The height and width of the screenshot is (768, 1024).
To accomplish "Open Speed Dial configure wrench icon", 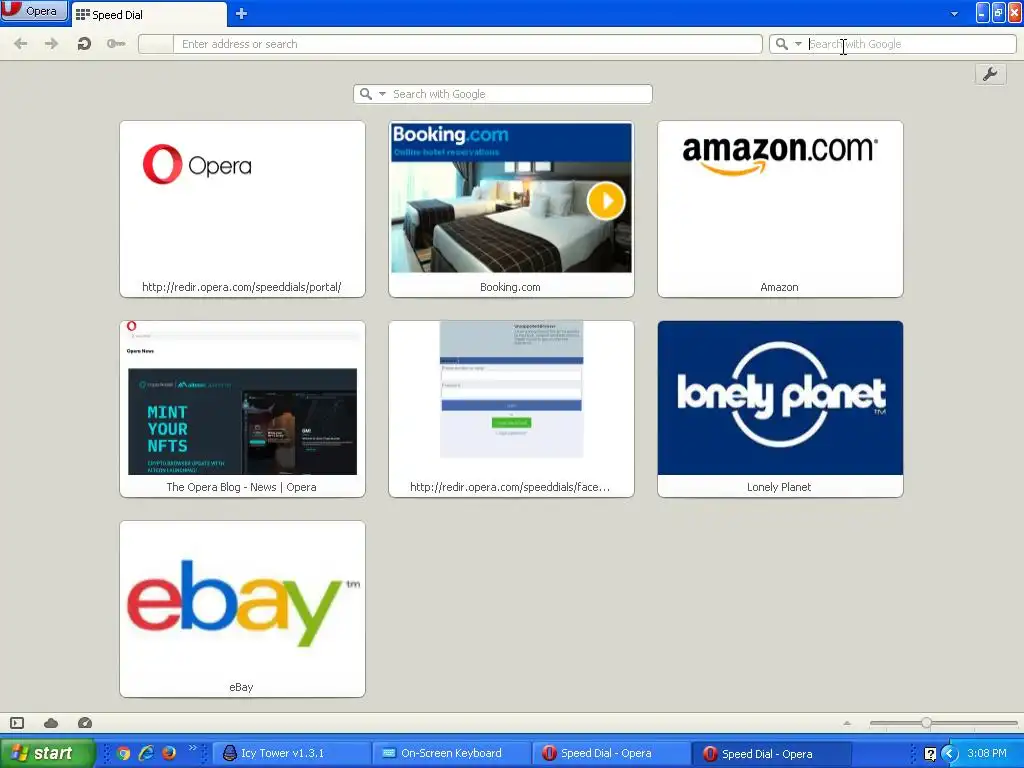I will click(990, 74).
